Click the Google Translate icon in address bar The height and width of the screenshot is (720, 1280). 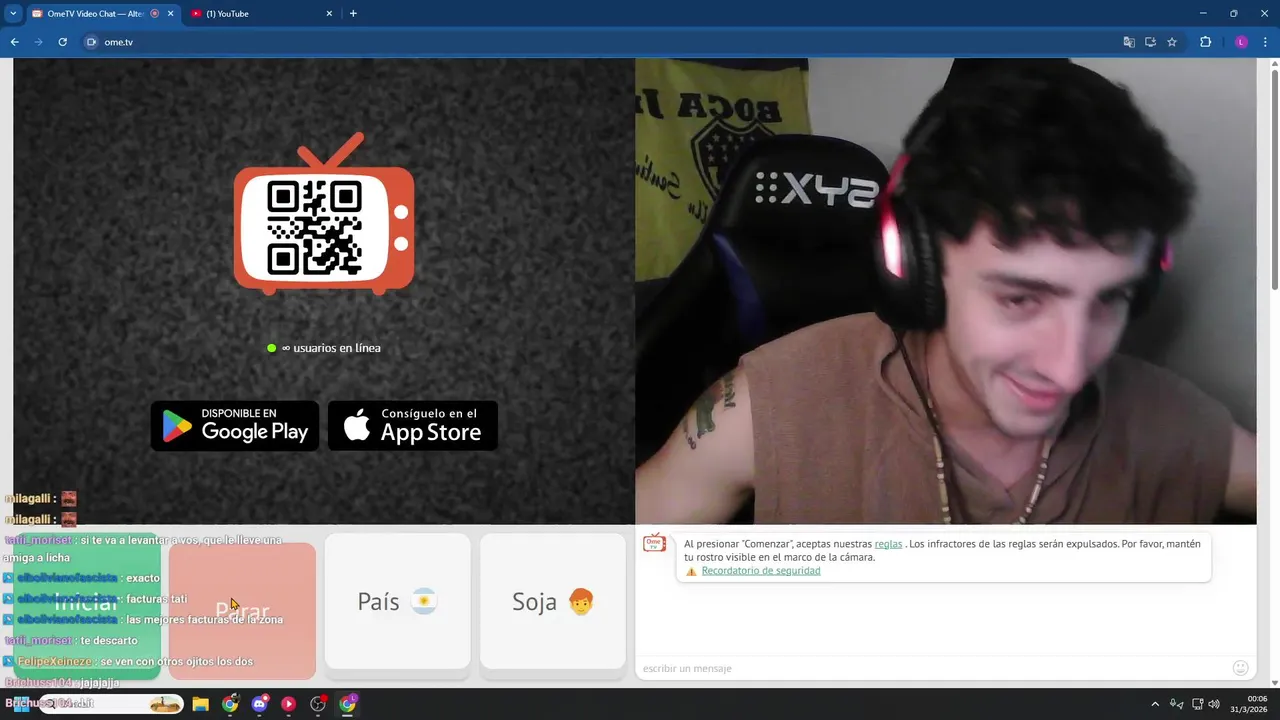[x=1129, y=42]
